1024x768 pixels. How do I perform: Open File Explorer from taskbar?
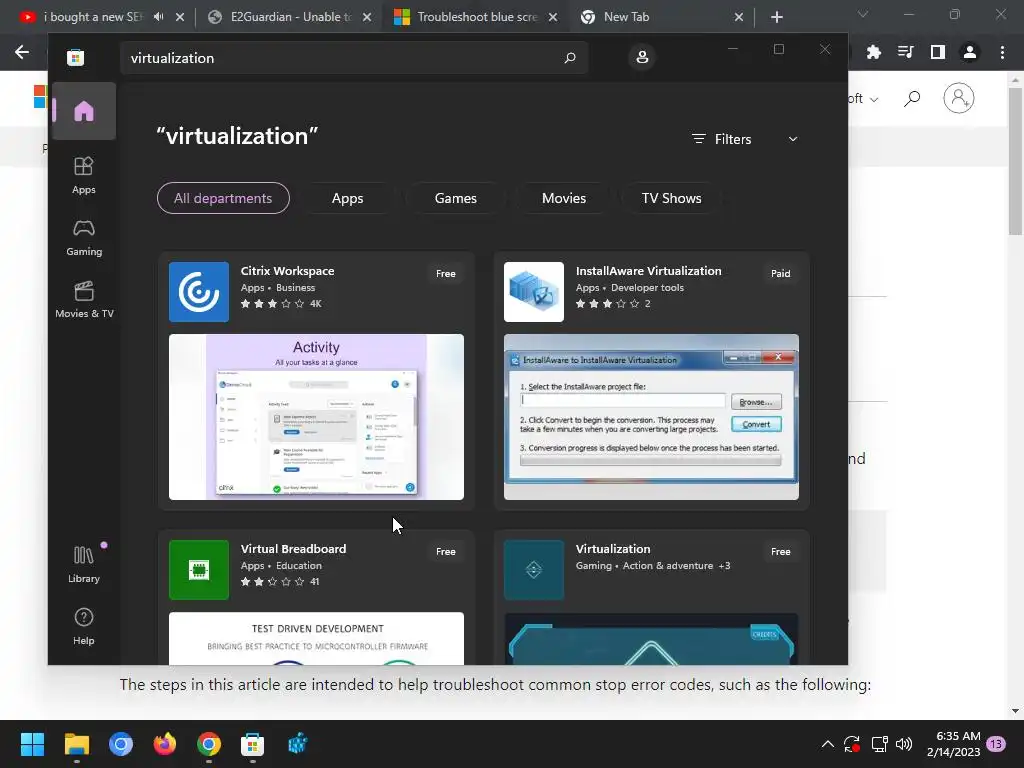(76, 744)
